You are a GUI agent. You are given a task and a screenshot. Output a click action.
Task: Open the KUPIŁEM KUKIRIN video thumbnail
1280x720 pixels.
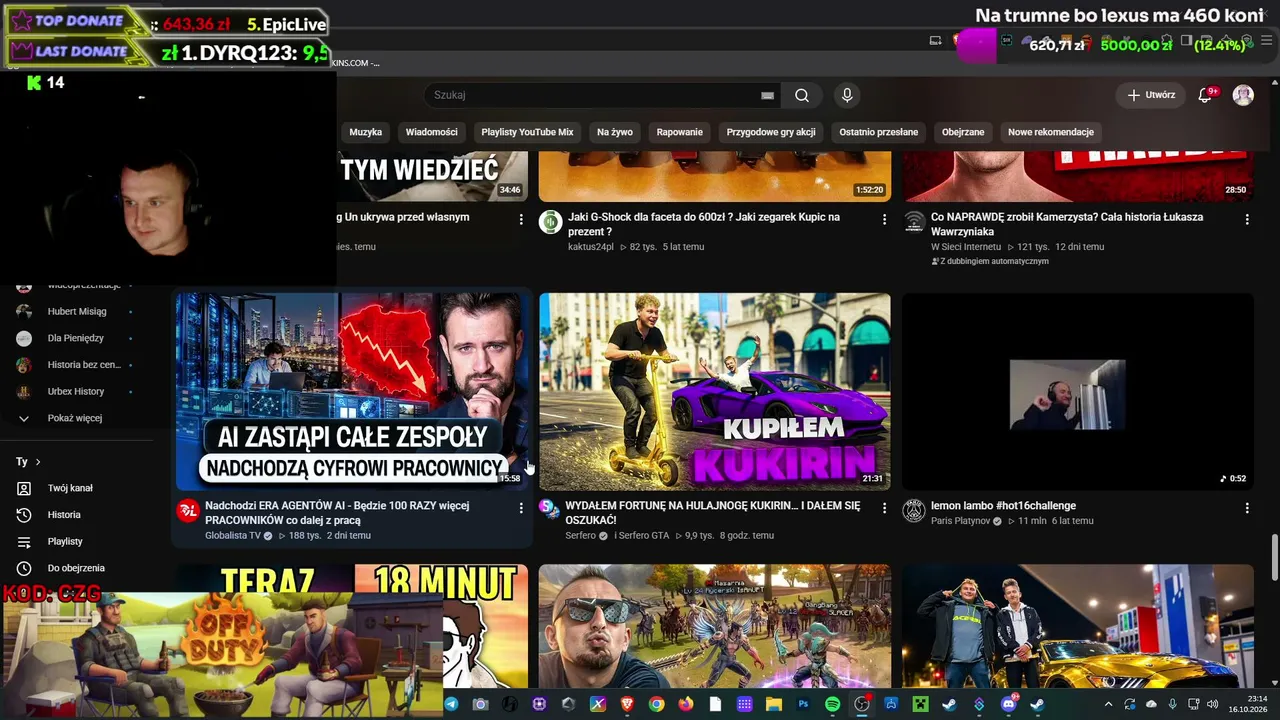pos(715,391)
